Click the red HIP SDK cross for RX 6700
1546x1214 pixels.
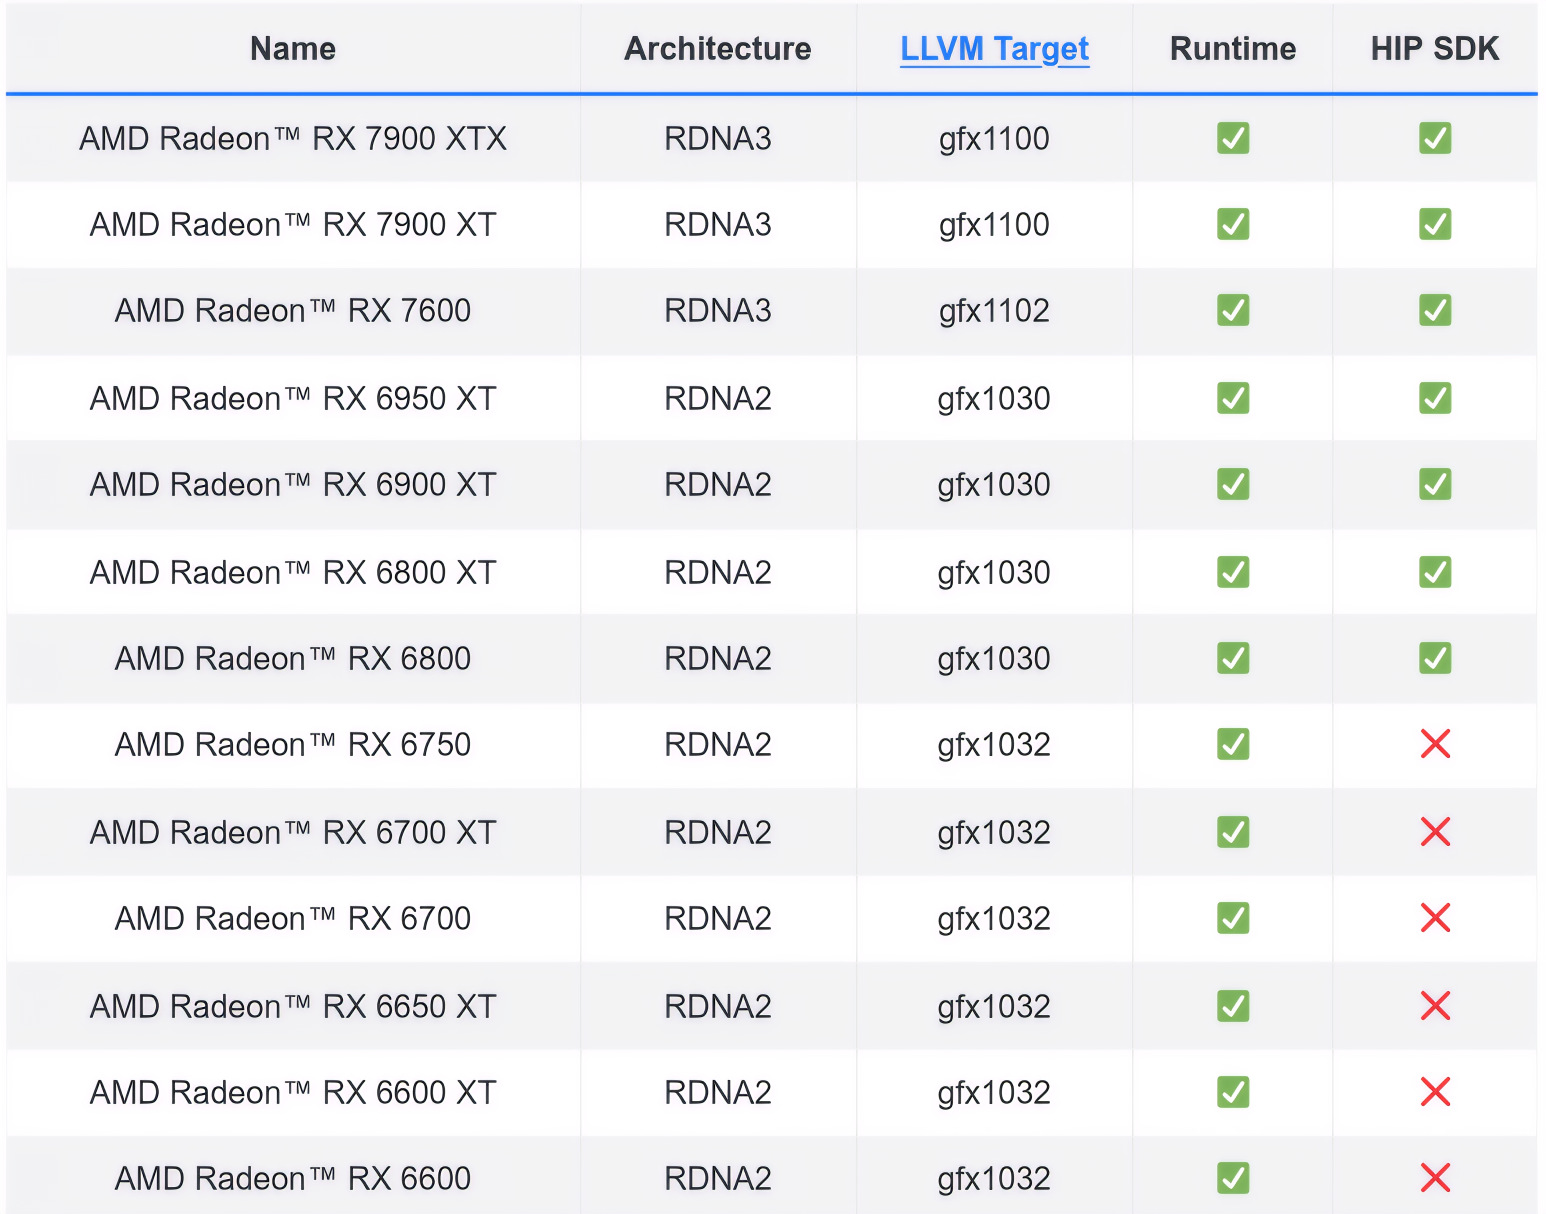coord(1435,918)
